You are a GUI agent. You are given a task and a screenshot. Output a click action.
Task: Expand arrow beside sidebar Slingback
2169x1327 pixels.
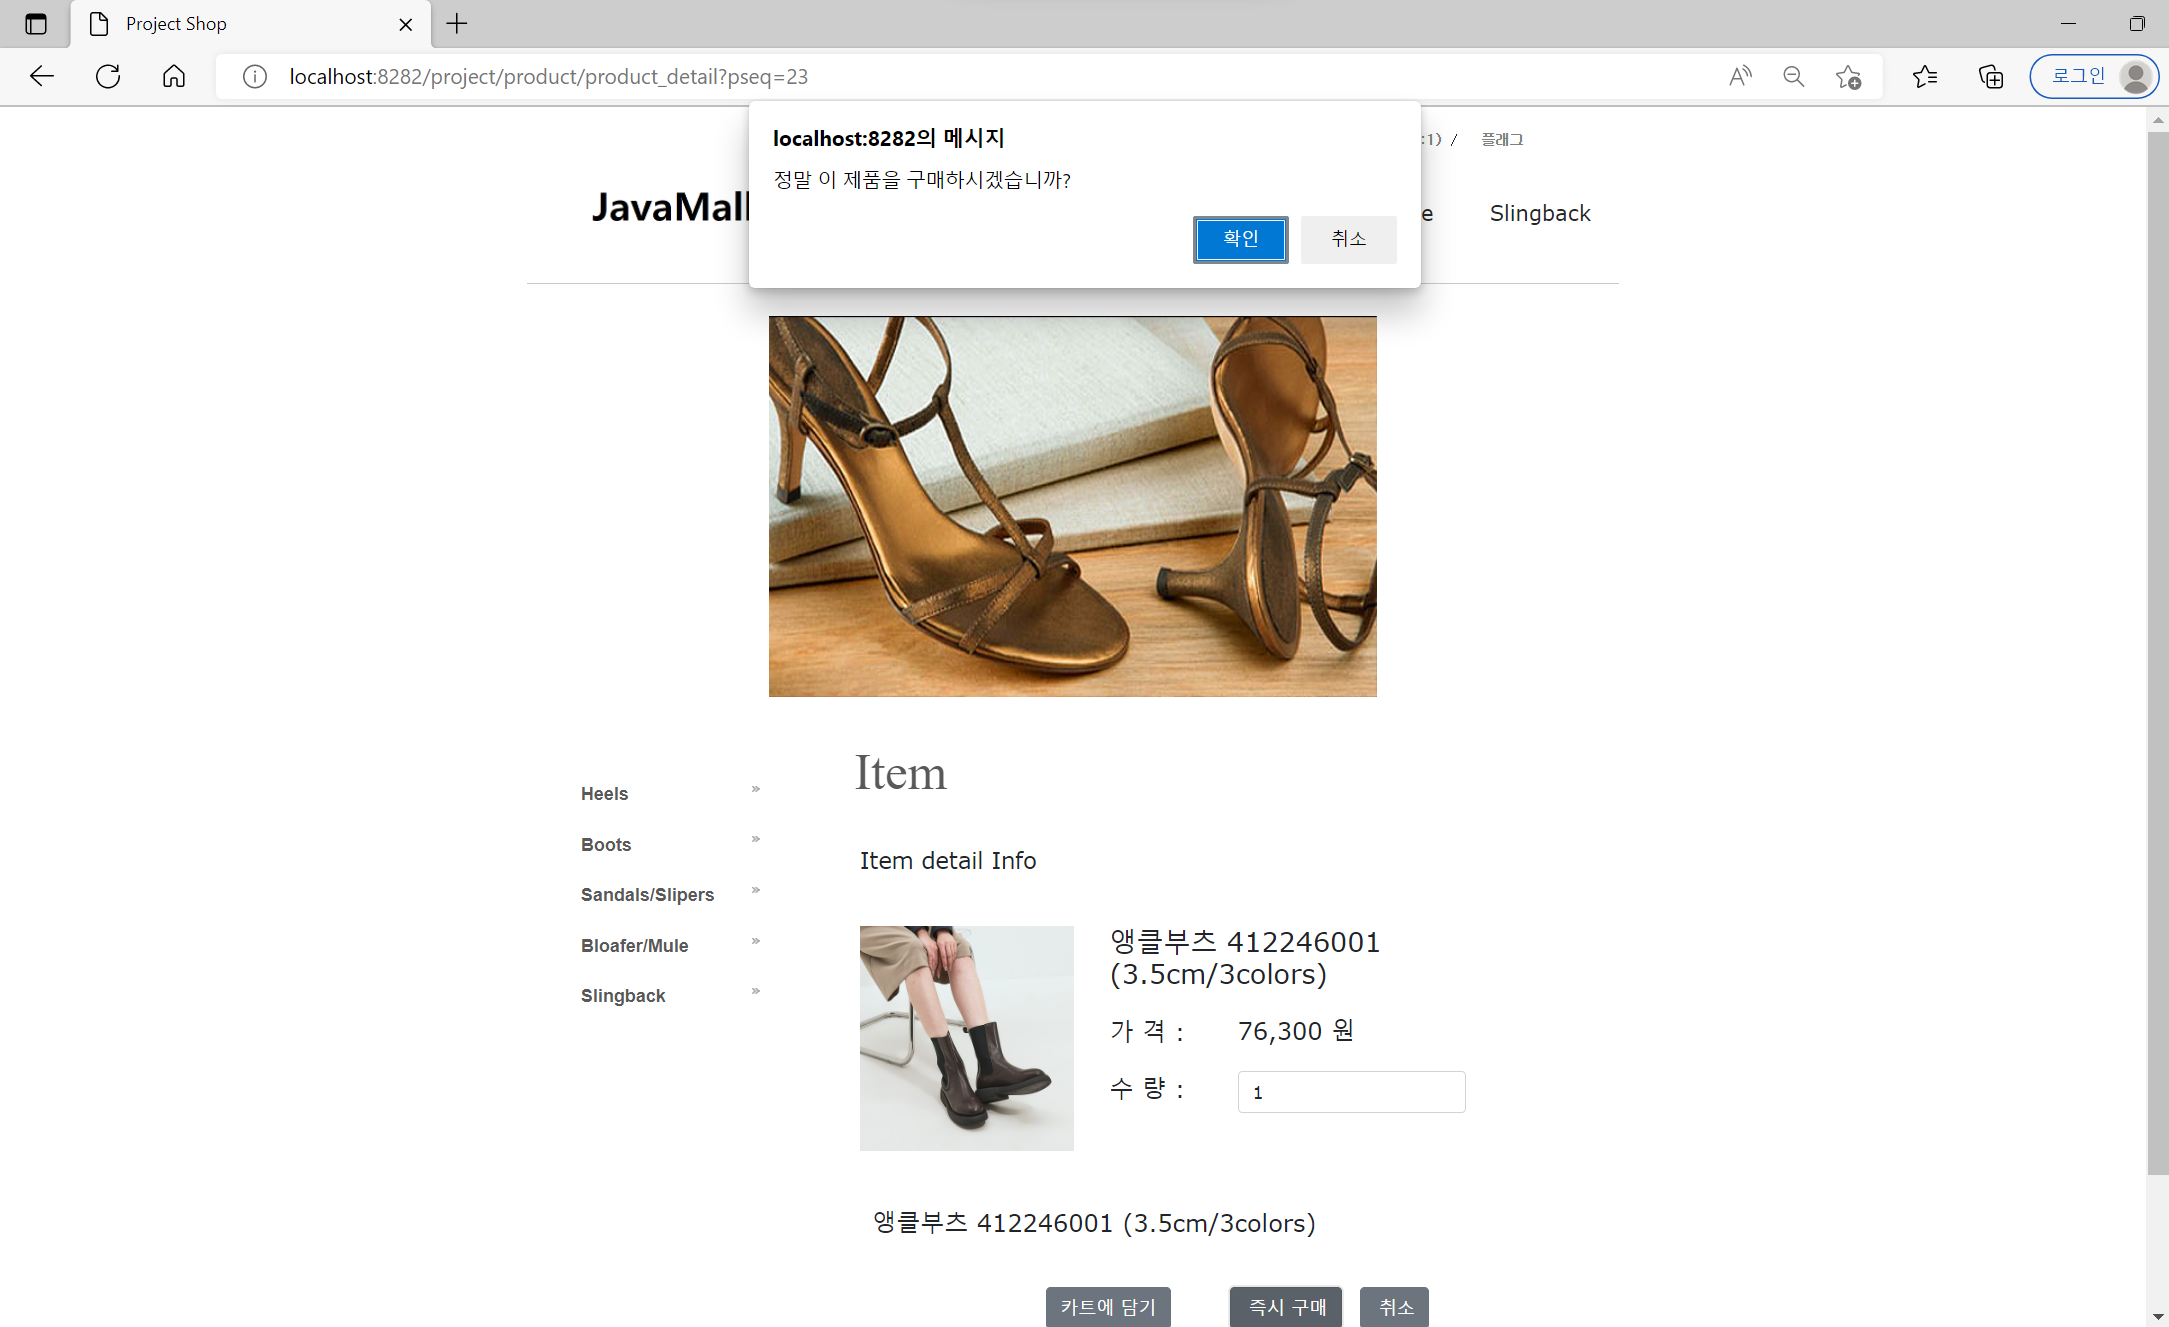tap(756, 991)
